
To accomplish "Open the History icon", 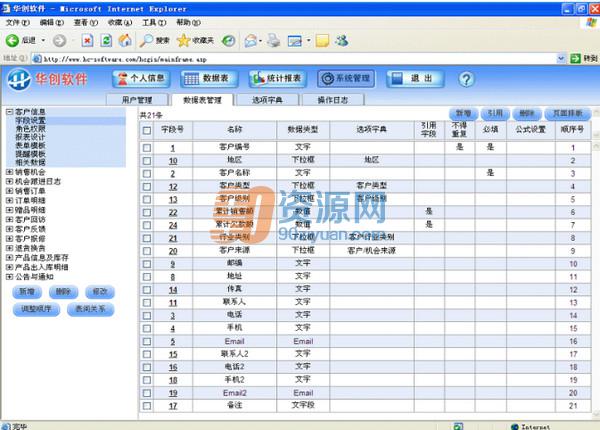I will tap(228, 40).
